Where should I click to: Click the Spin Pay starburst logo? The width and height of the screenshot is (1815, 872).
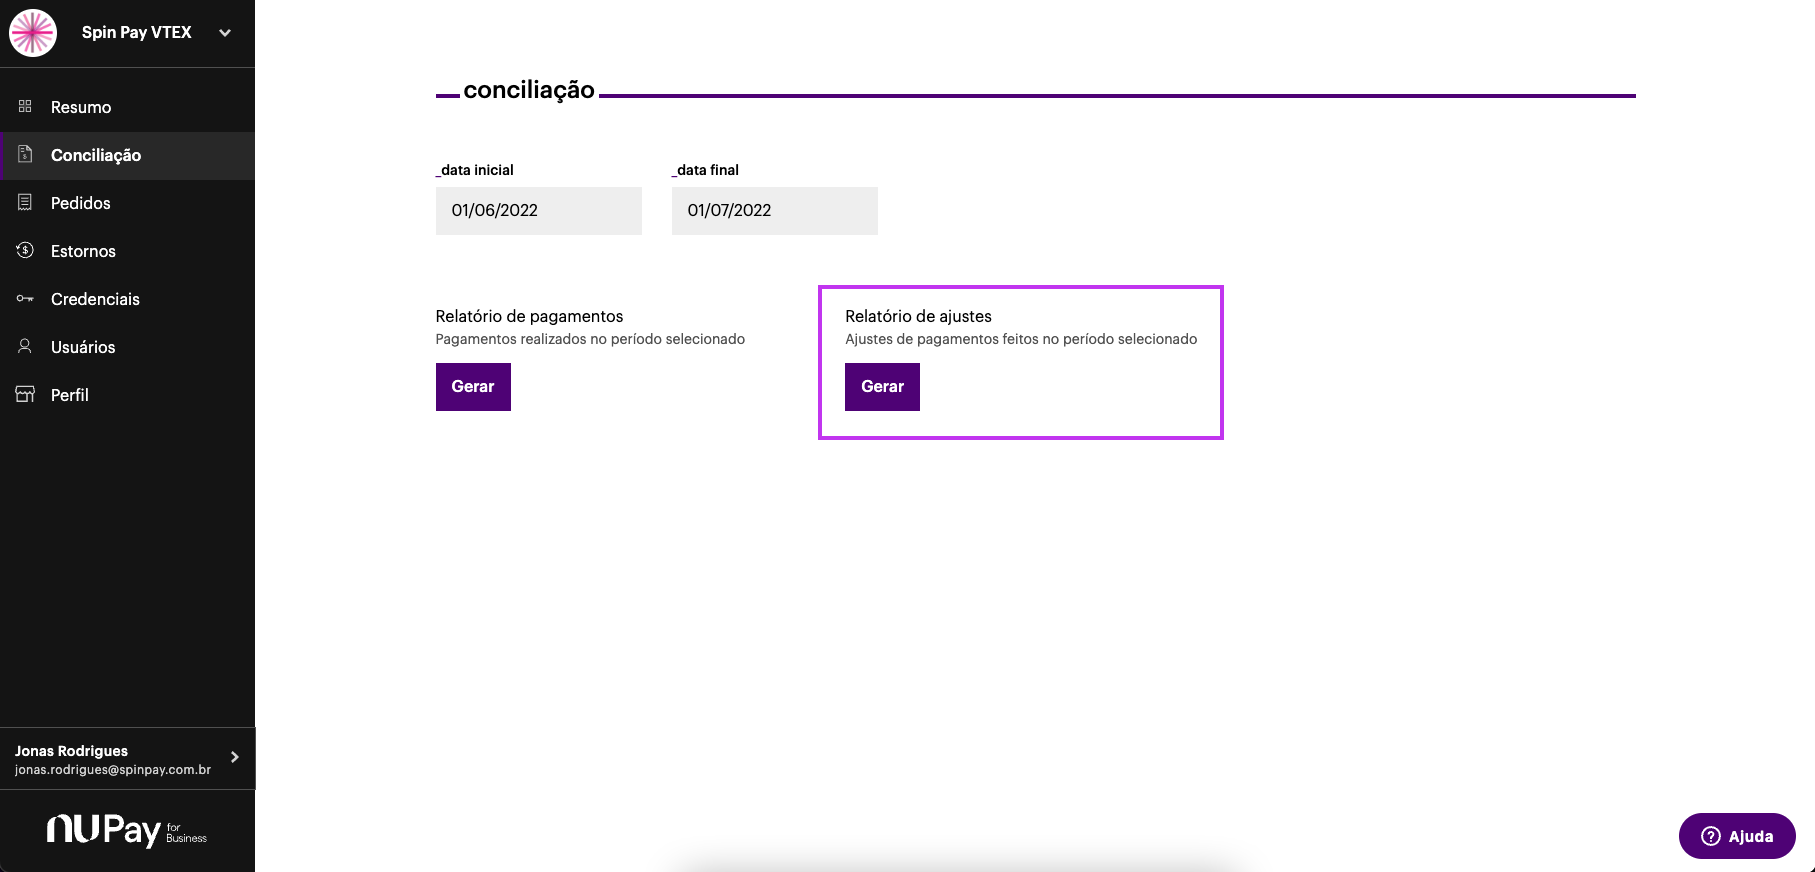33,33
